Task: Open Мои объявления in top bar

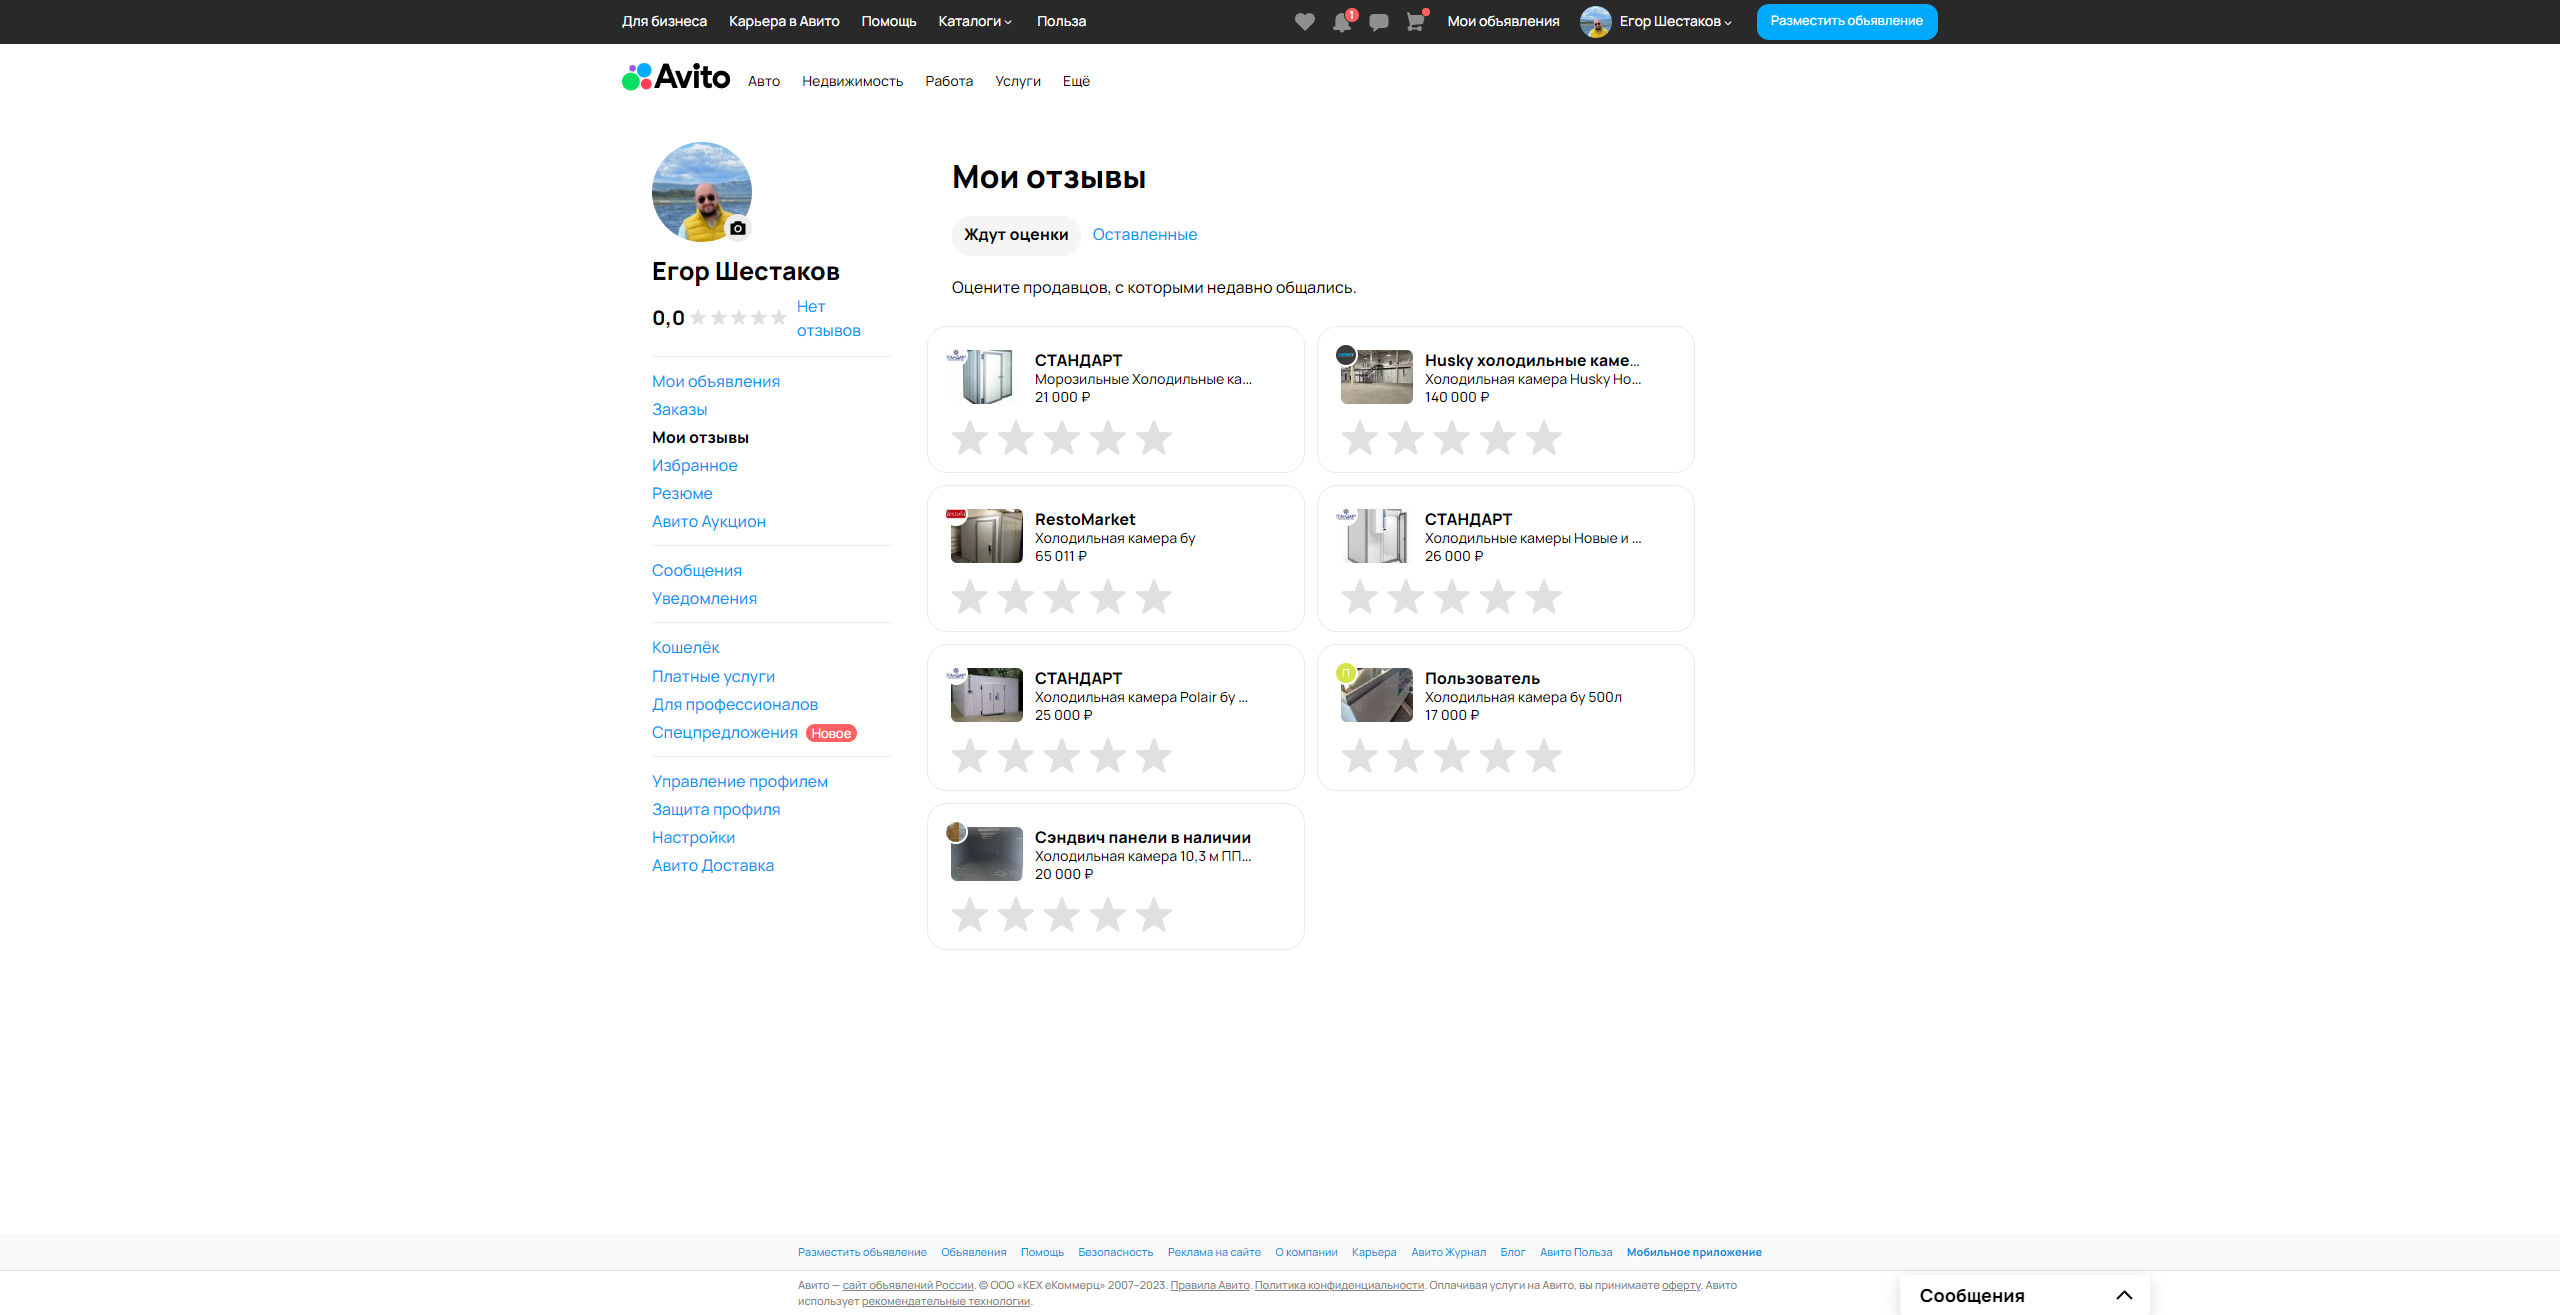Action: point(1503,22)
